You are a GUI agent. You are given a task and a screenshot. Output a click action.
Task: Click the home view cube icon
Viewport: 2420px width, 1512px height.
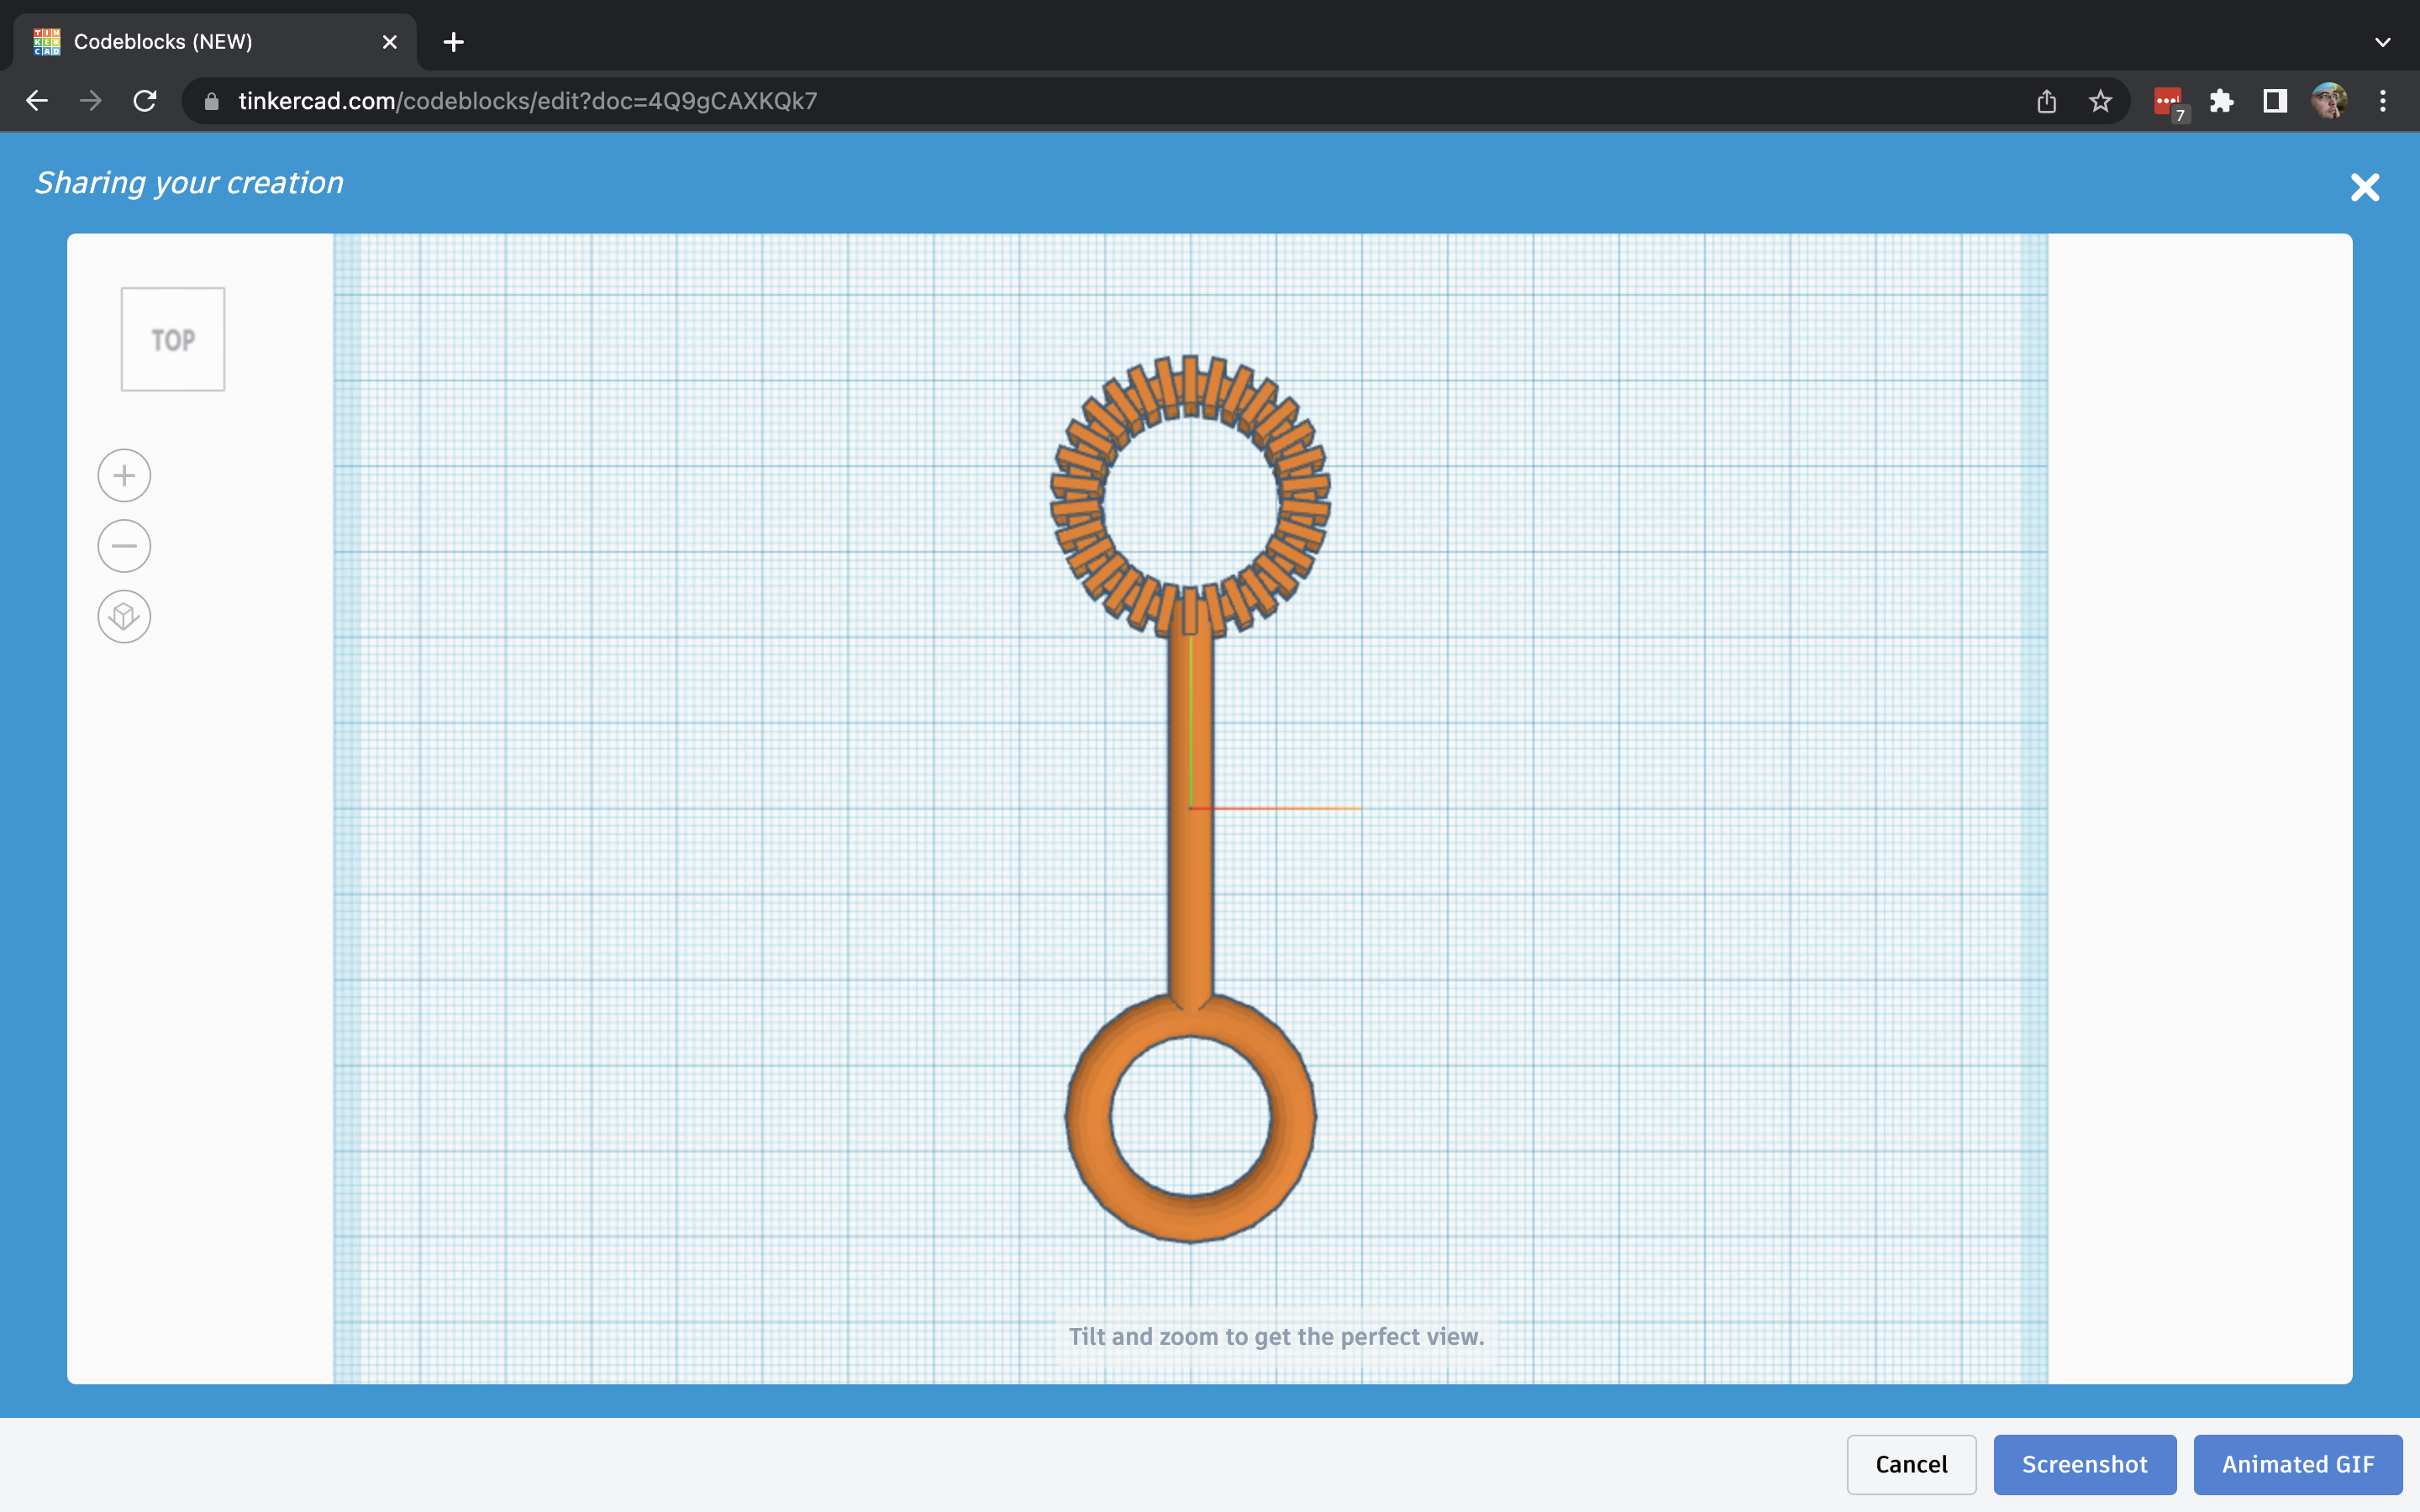[124, 616]
